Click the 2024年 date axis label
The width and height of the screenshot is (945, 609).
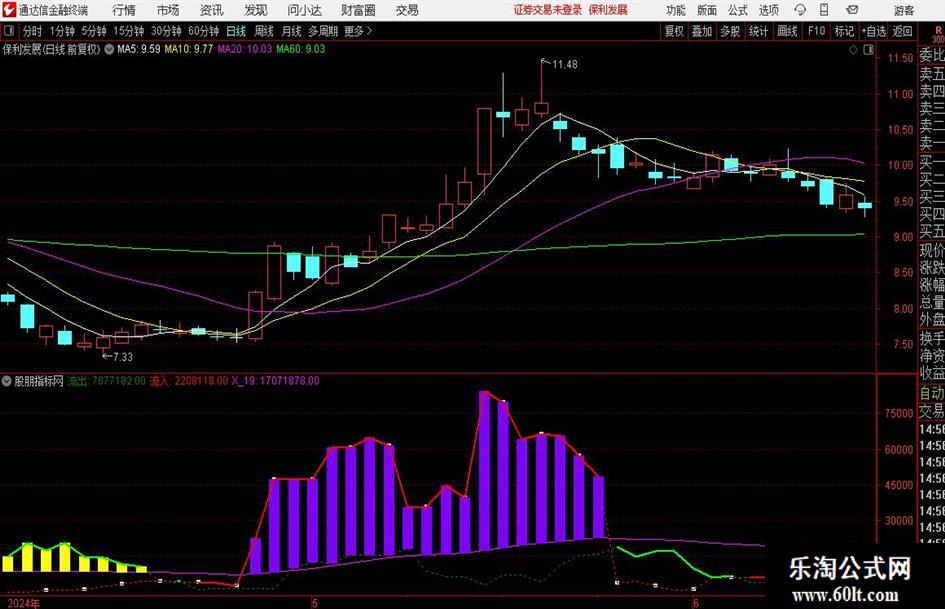24,603
